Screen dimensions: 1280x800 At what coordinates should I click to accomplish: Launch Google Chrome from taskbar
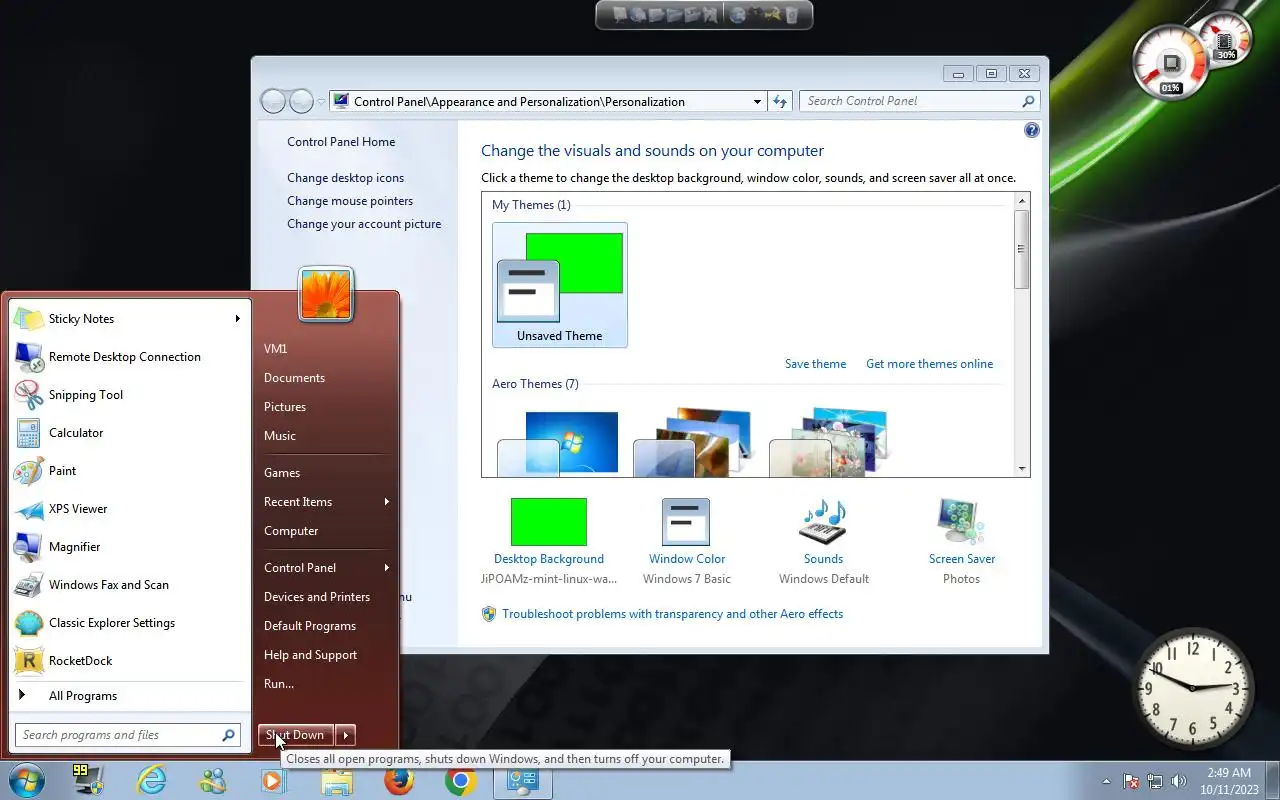coord(461,780)
